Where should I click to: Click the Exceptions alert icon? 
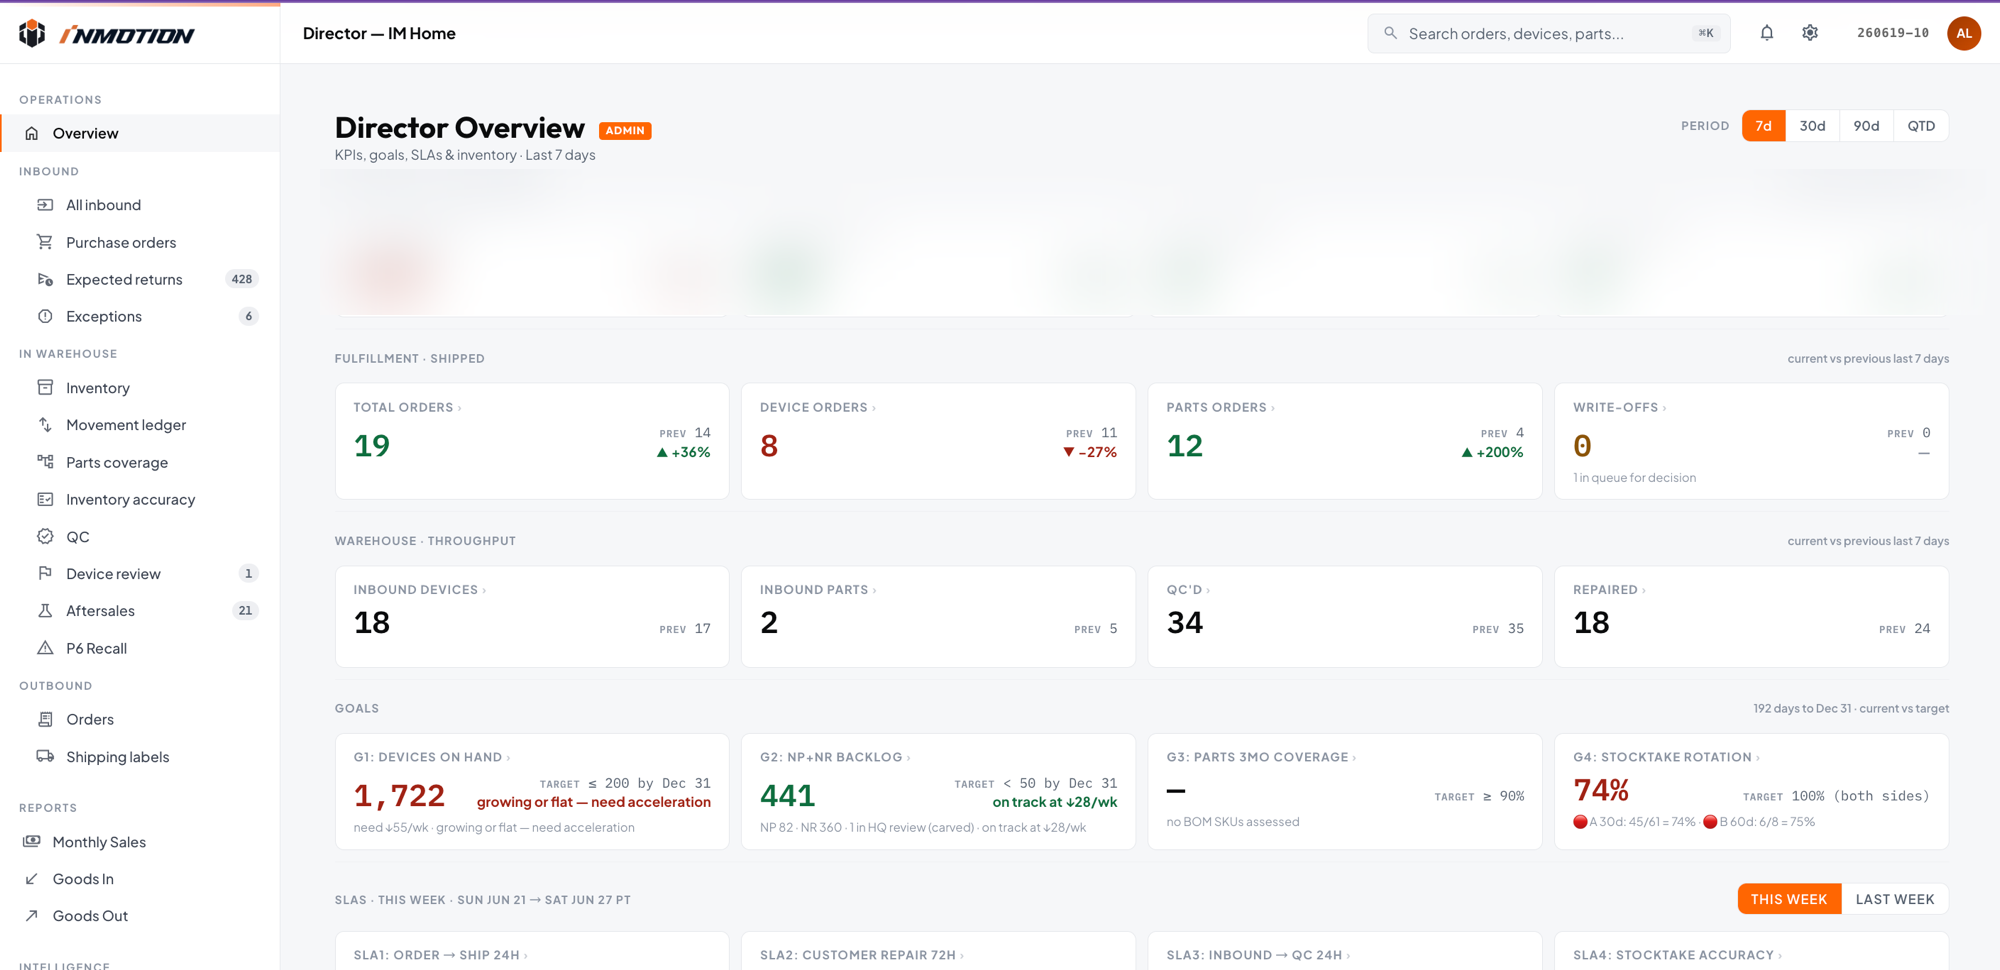[x=45, y=316]
